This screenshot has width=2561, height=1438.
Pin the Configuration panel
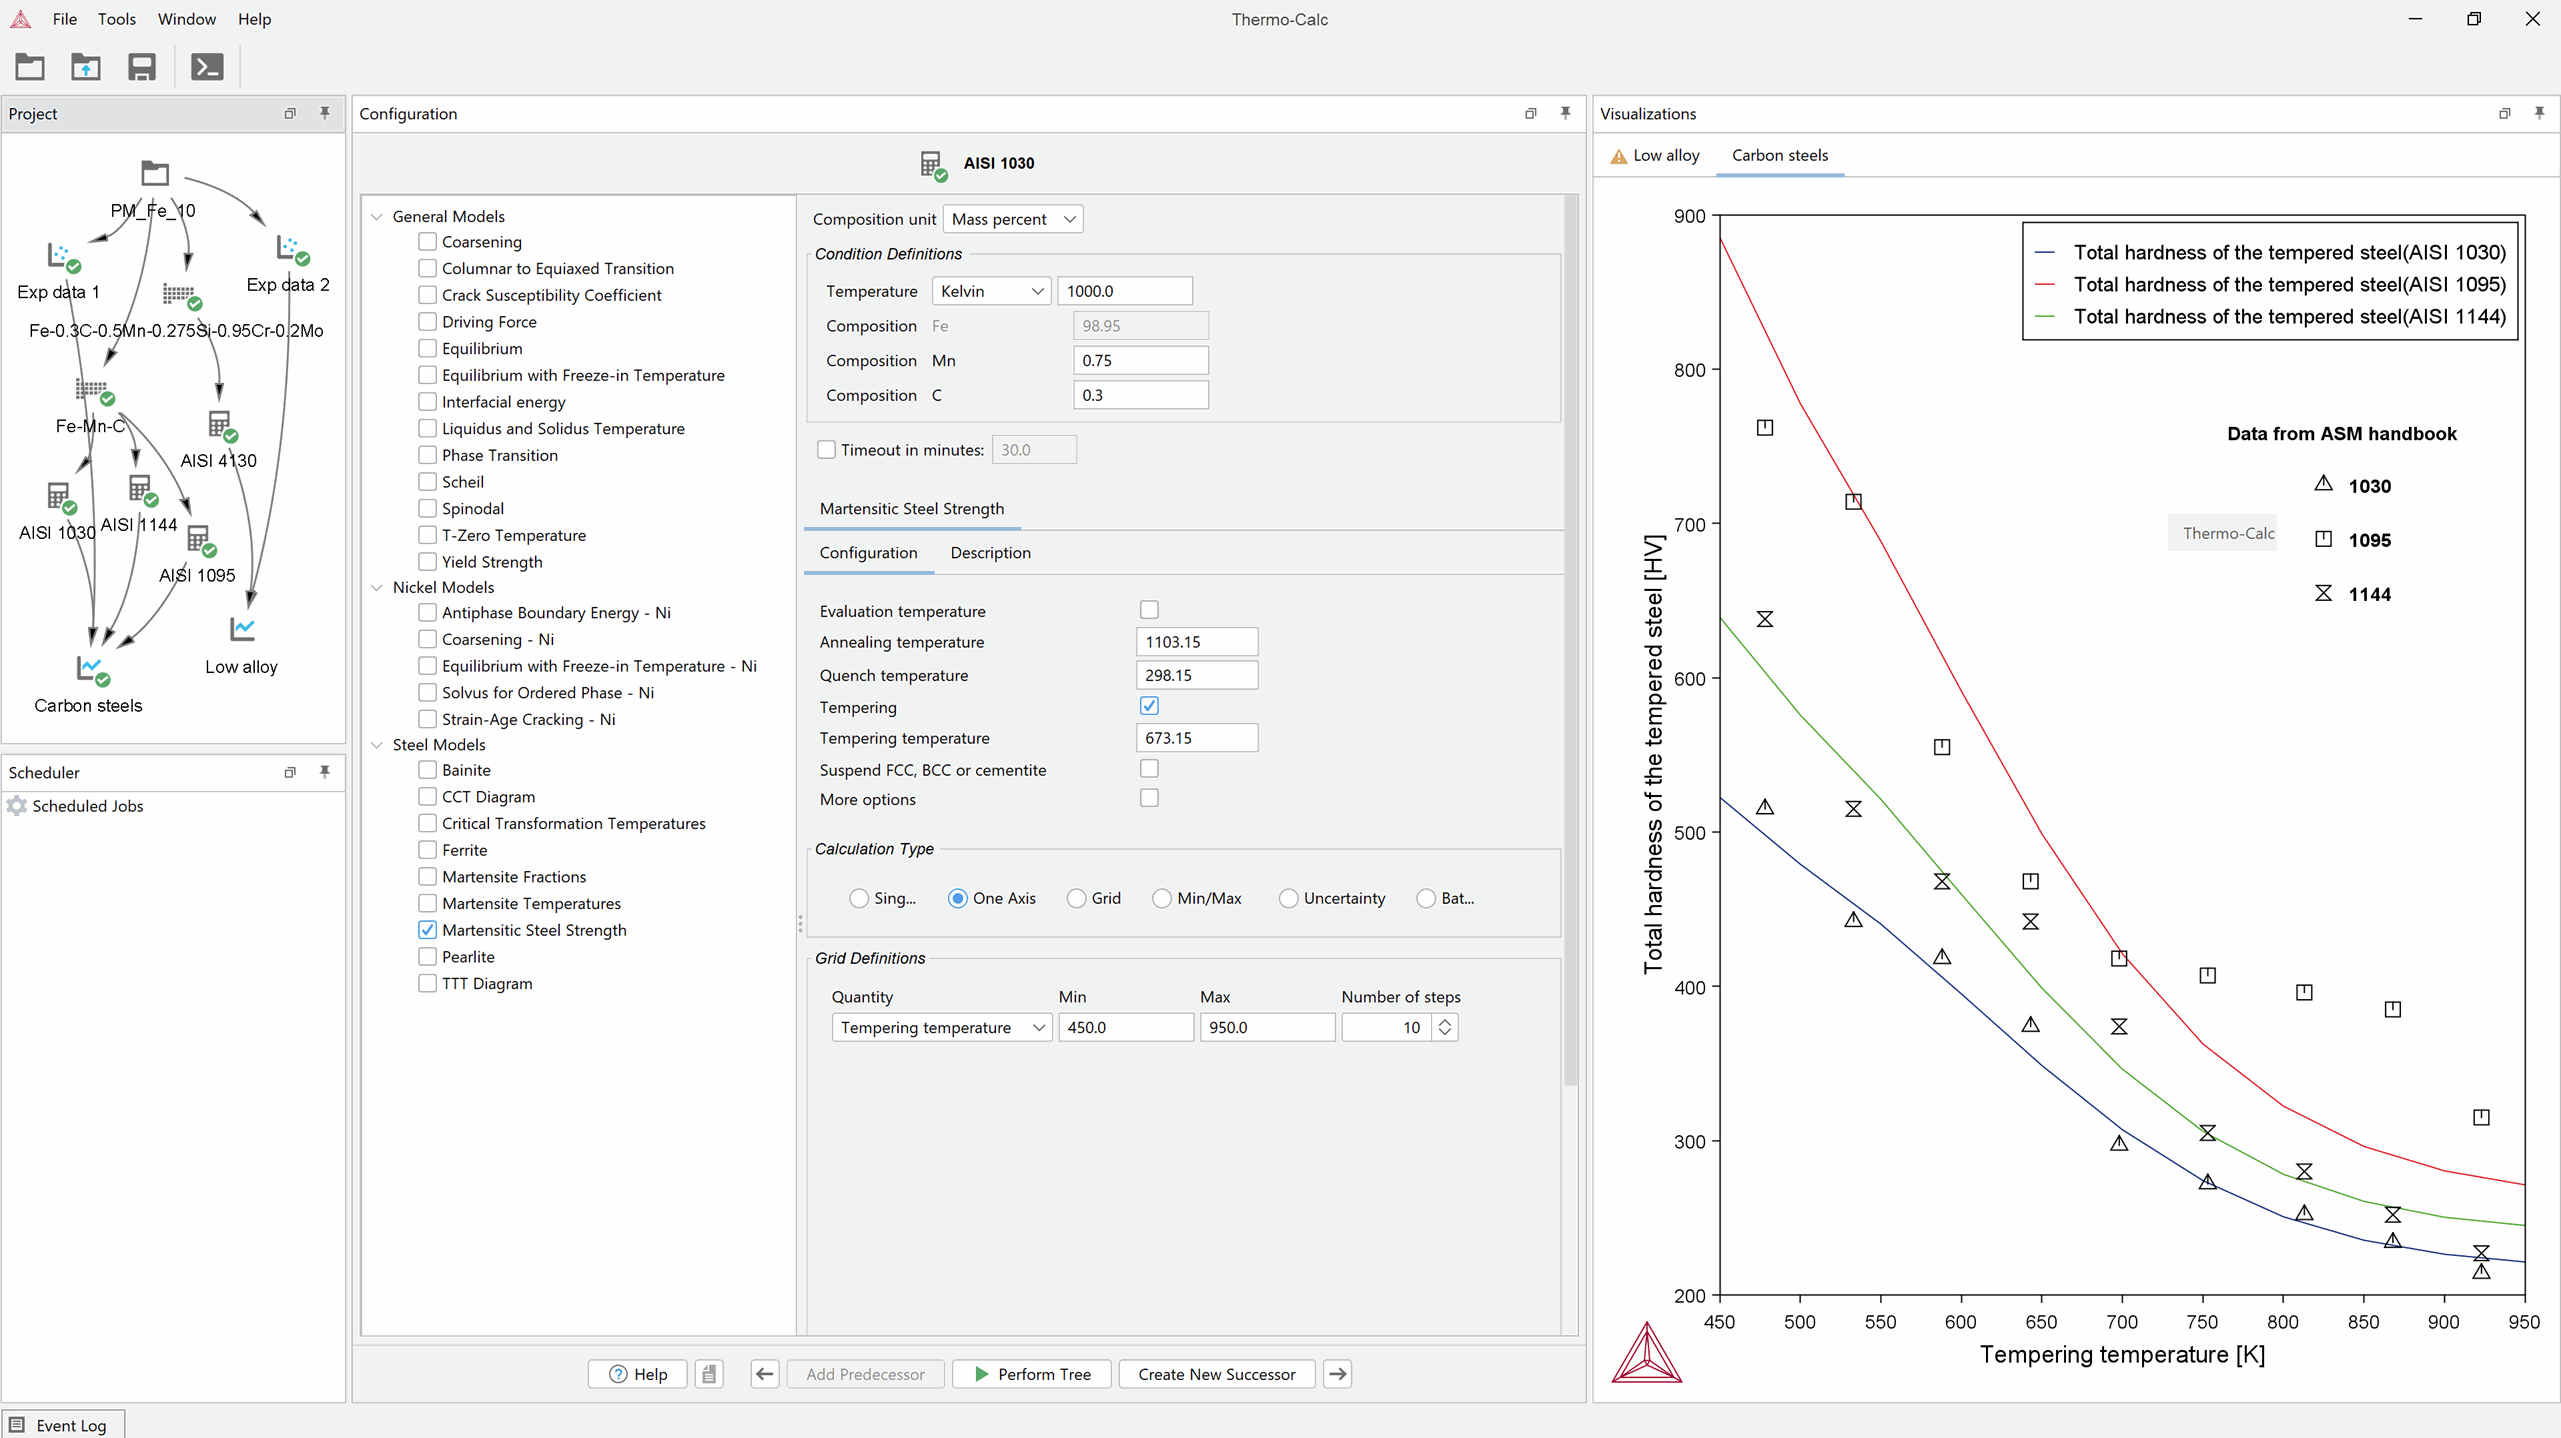(1565, 113)
